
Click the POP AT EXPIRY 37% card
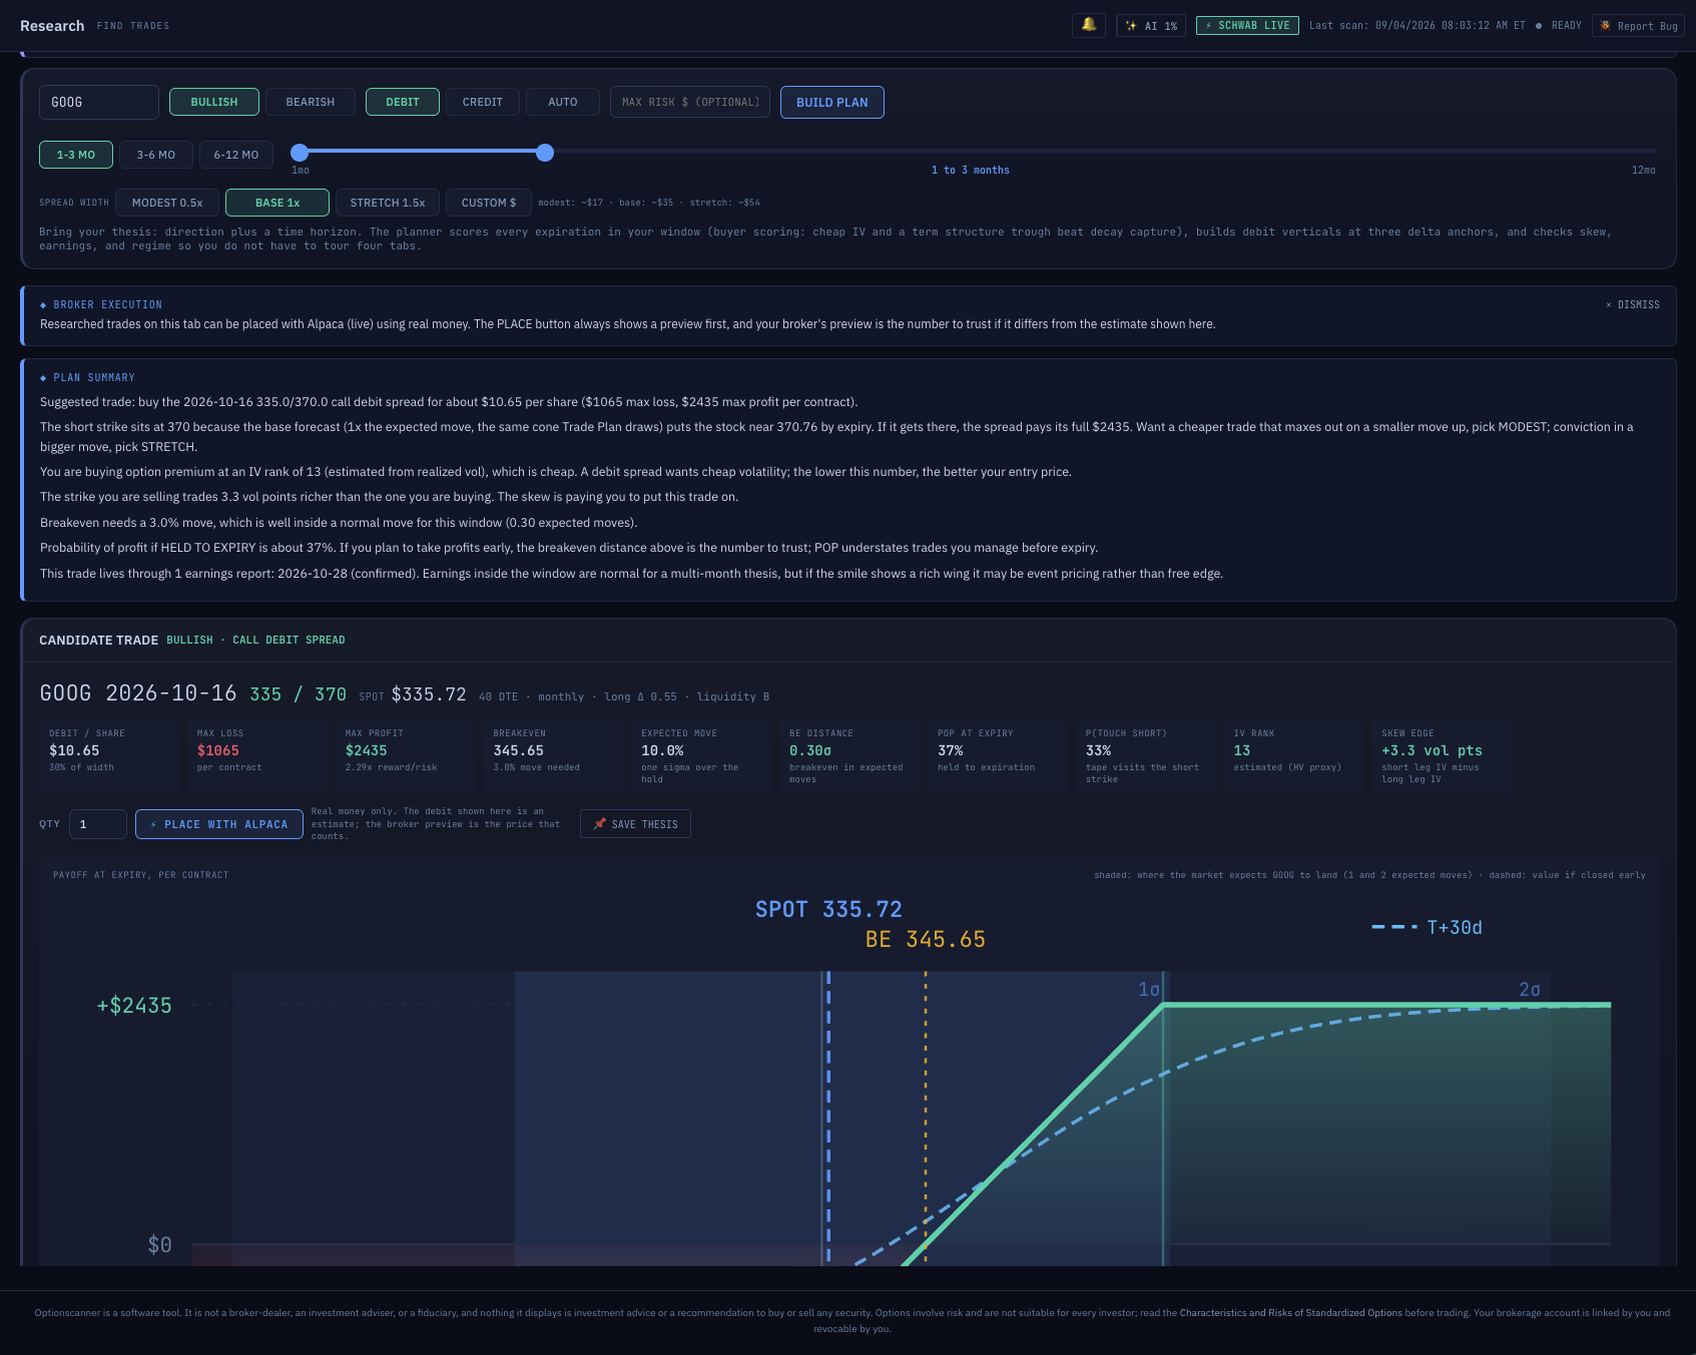point(997,757)
